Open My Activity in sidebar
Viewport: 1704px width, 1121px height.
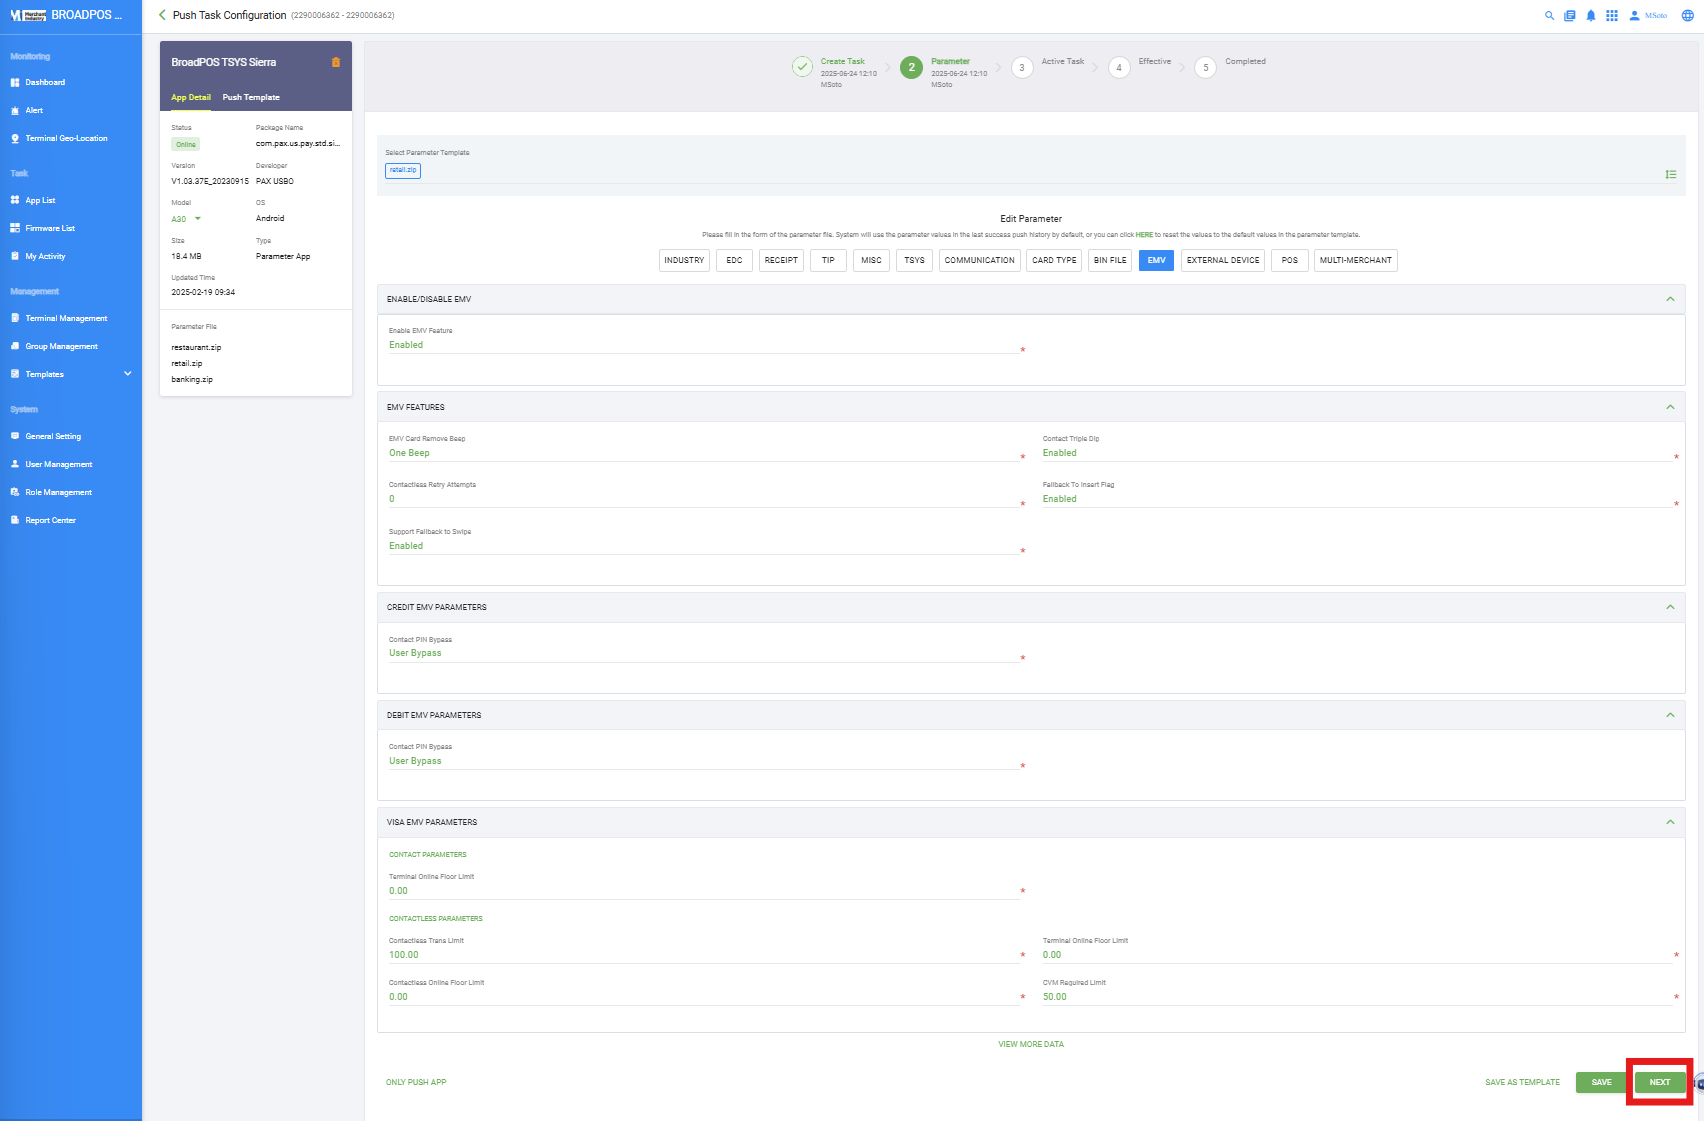tap(45, 256)
